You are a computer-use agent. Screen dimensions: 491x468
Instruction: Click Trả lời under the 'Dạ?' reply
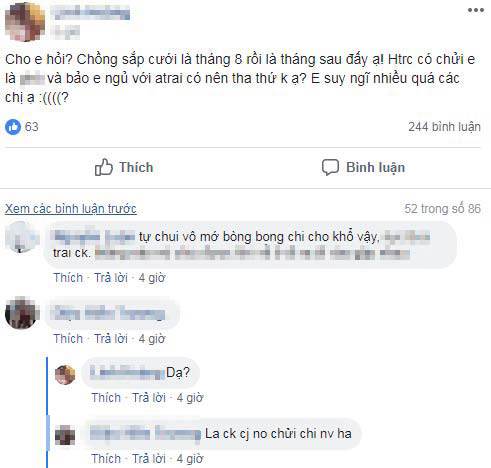pos(149,398)
